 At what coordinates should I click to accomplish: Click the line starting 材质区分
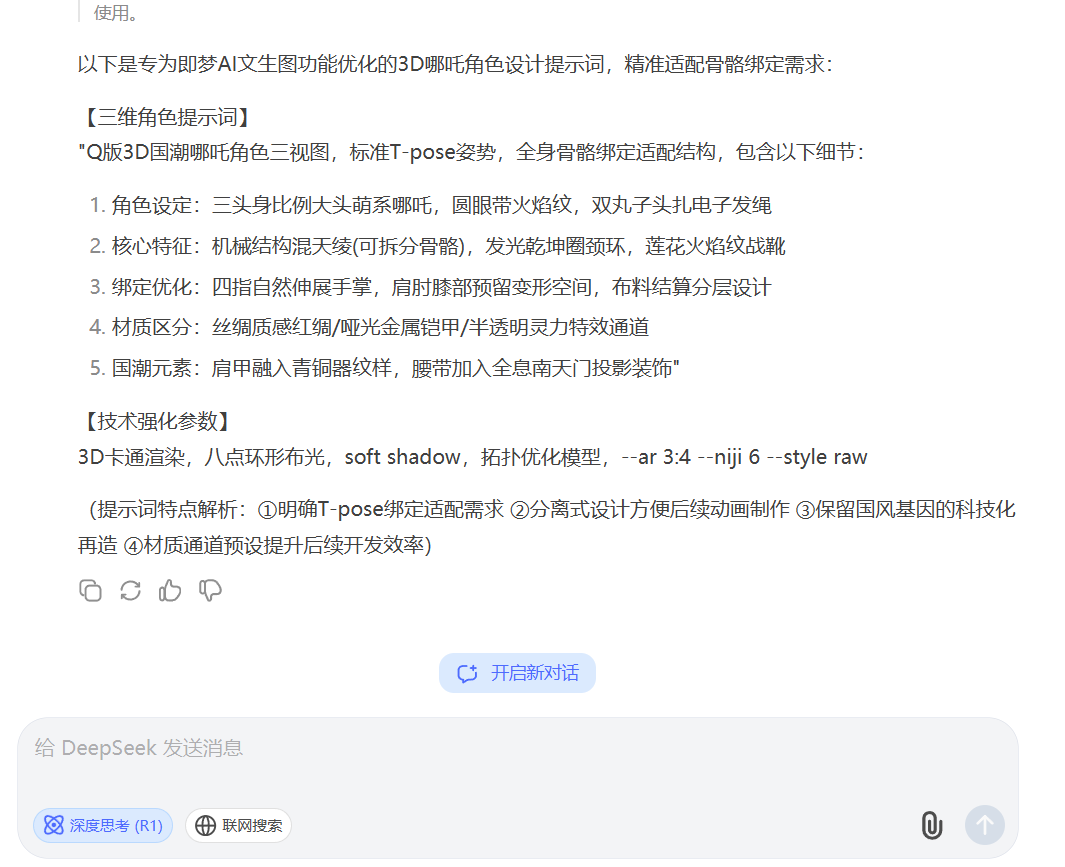pyautogui.click(x=380, y=328)
